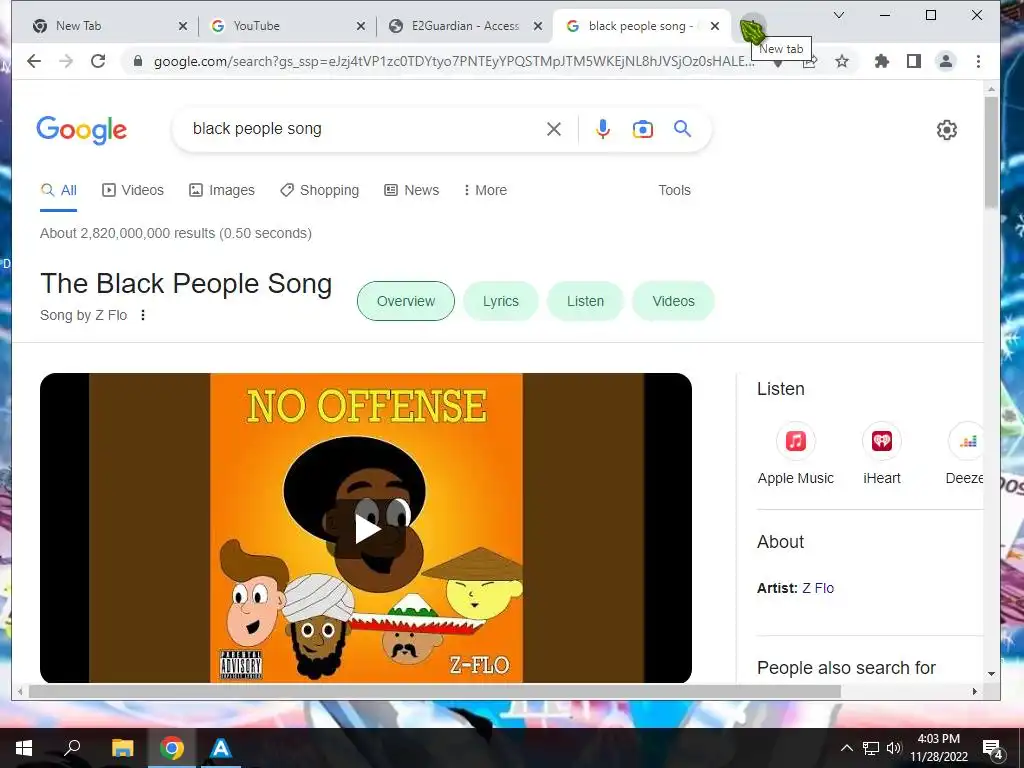Listen on Deezer
The width and height of the screenshot is (1024, 768).
pyautogui.click(x=965, y=454)
